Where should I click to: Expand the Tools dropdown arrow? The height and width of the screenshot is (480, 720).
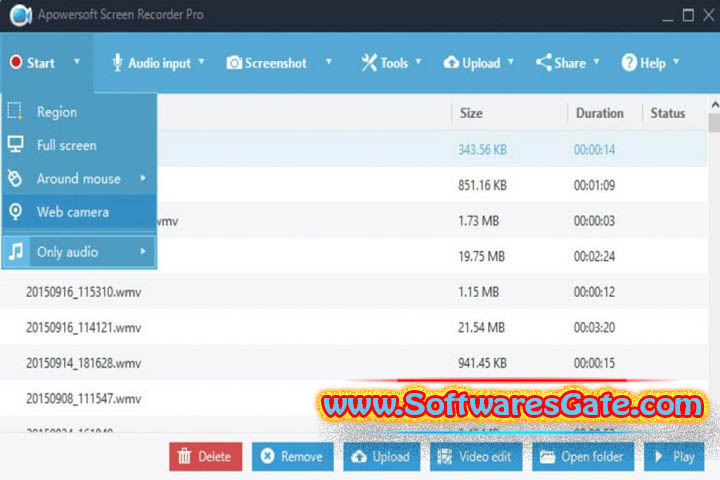418,62
